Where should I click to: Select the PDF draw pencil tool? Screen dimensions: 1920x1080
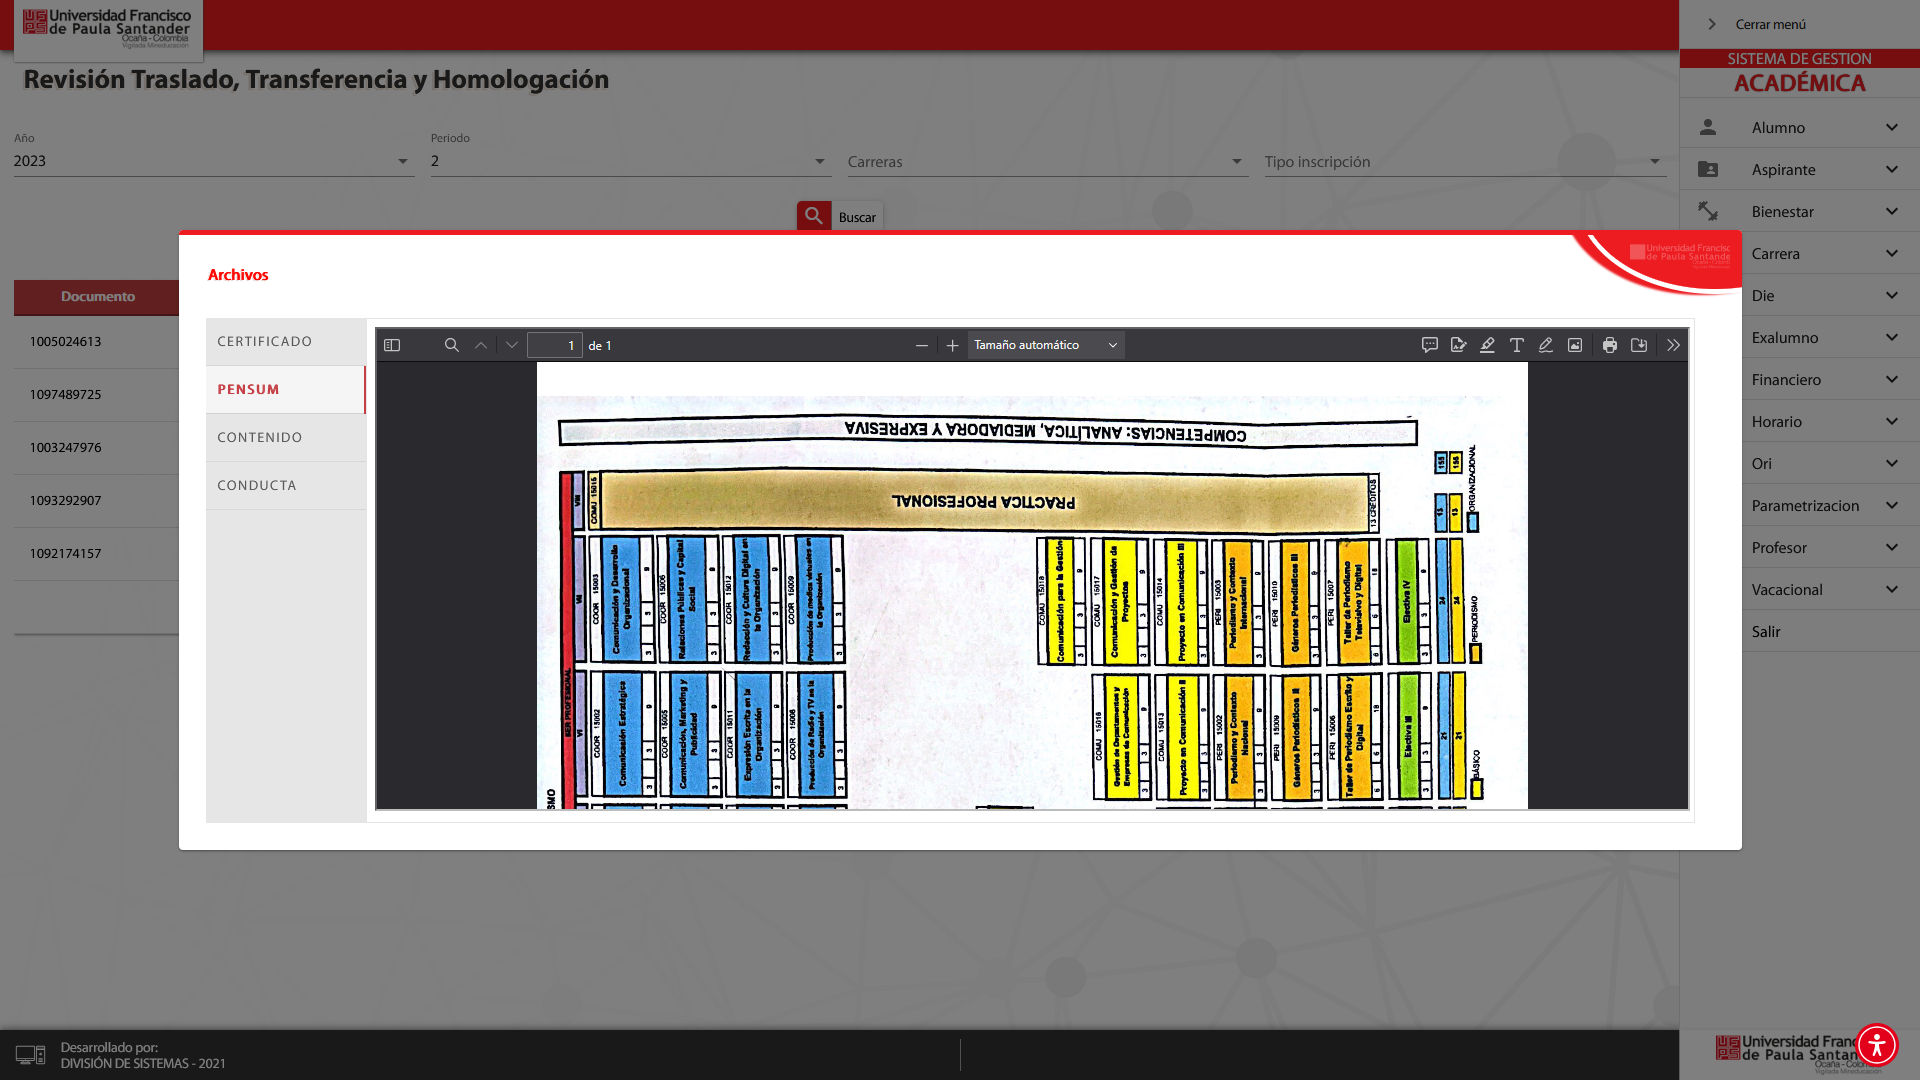click(1545, 345)
